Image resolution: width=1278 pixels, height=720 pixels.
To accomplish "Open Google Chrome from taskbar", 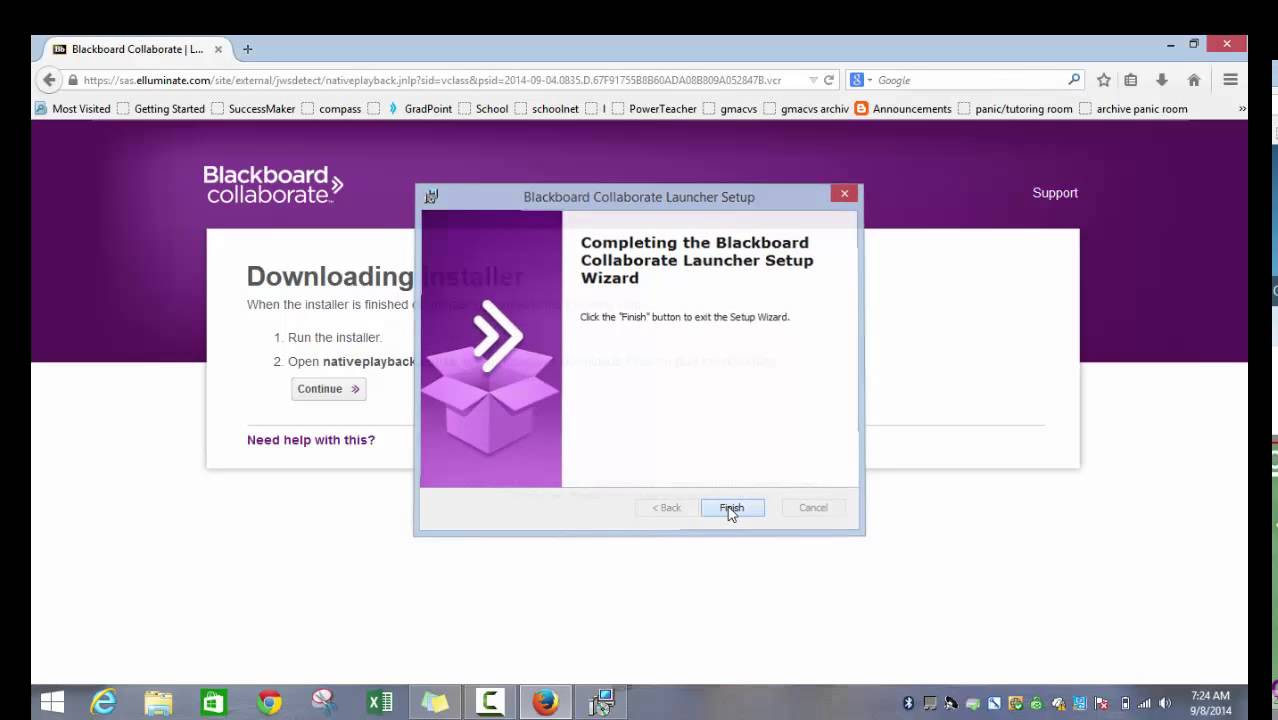I will pos(269,702).
